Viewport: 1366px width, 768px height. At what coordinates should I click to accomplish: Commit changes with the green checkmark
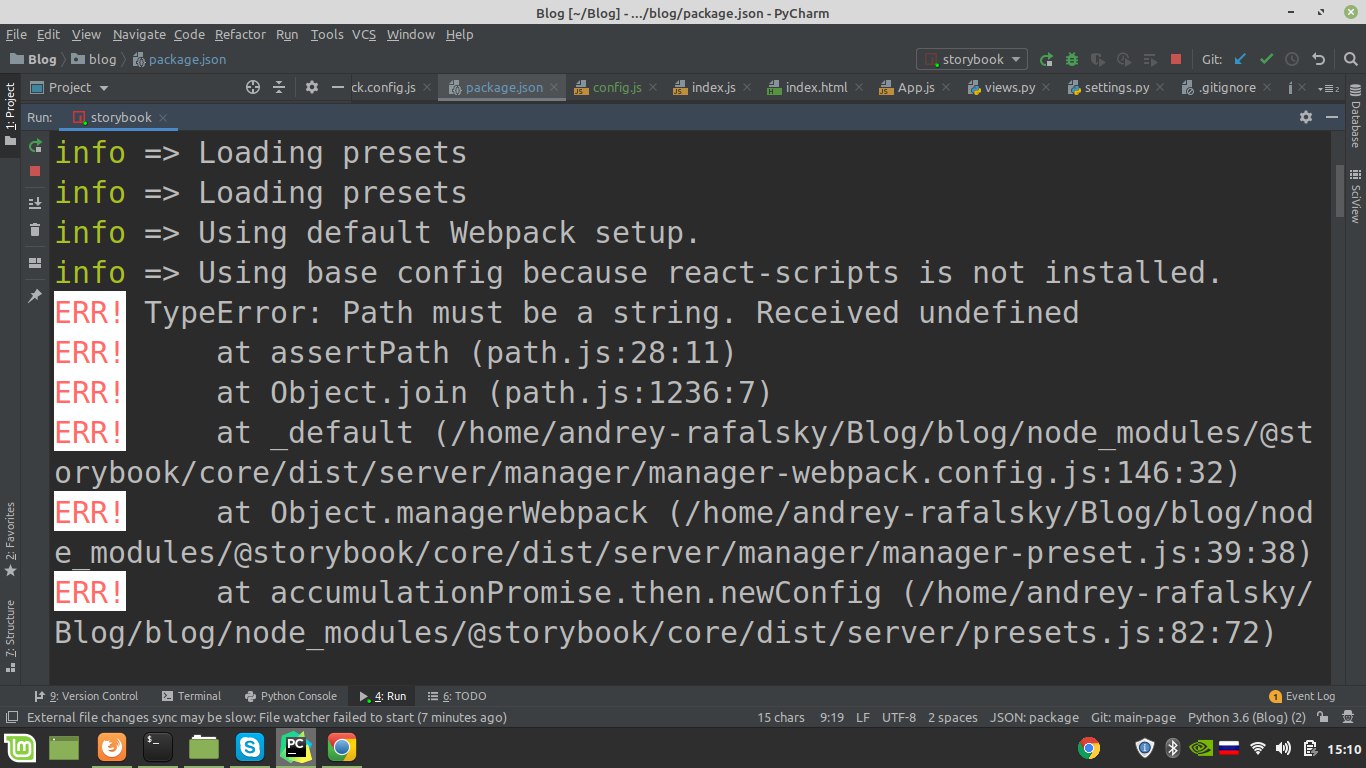pos(1266,60)
